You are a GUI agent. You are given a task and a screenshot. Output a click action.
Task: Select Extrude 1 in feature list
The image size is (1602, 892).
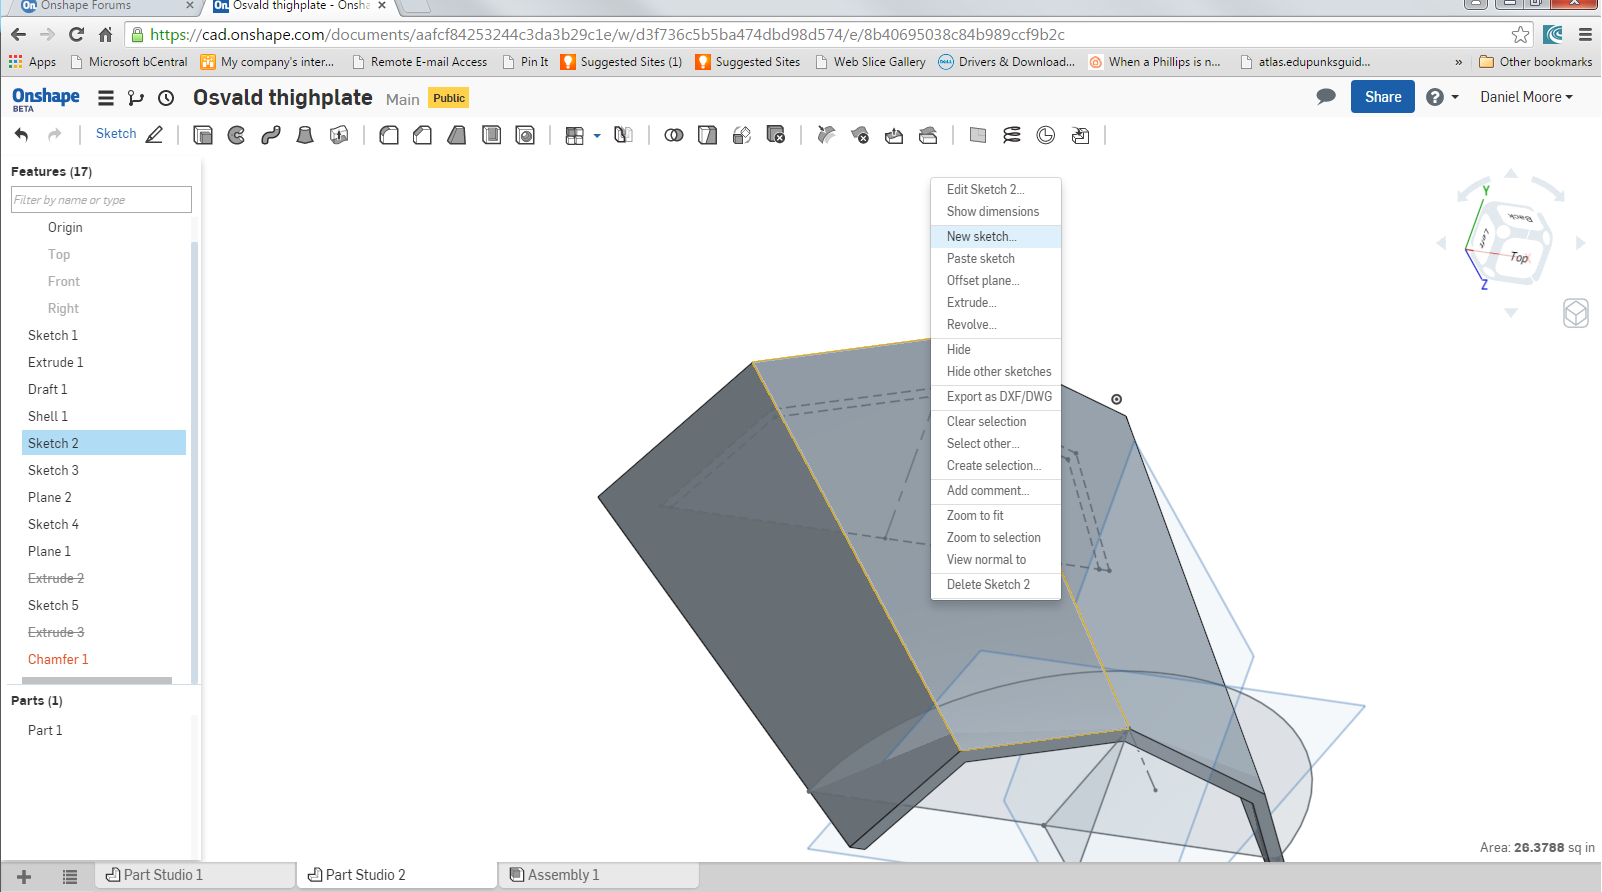(56, 362)
